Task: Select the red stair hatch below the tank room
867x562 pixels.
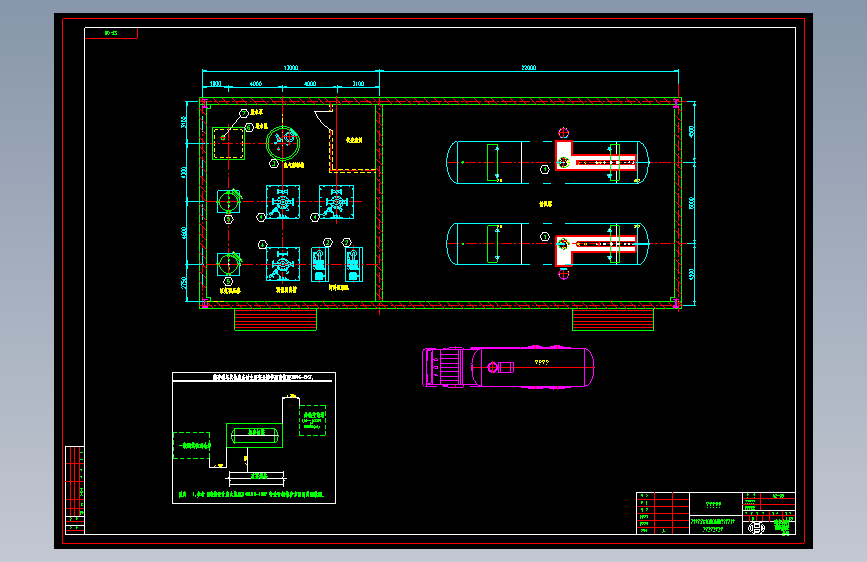Action: coord(613,320)
